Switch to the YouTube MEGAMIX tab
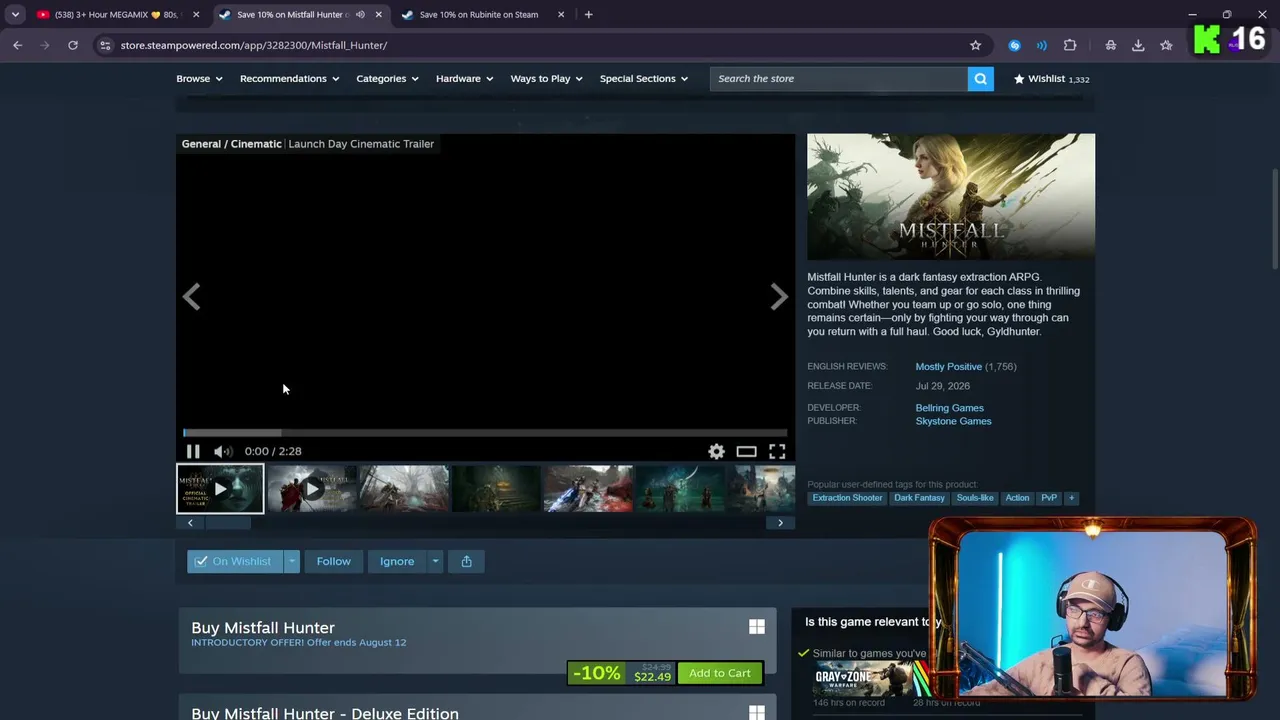This screenshot has height=720, width=1280. point(117,15)
